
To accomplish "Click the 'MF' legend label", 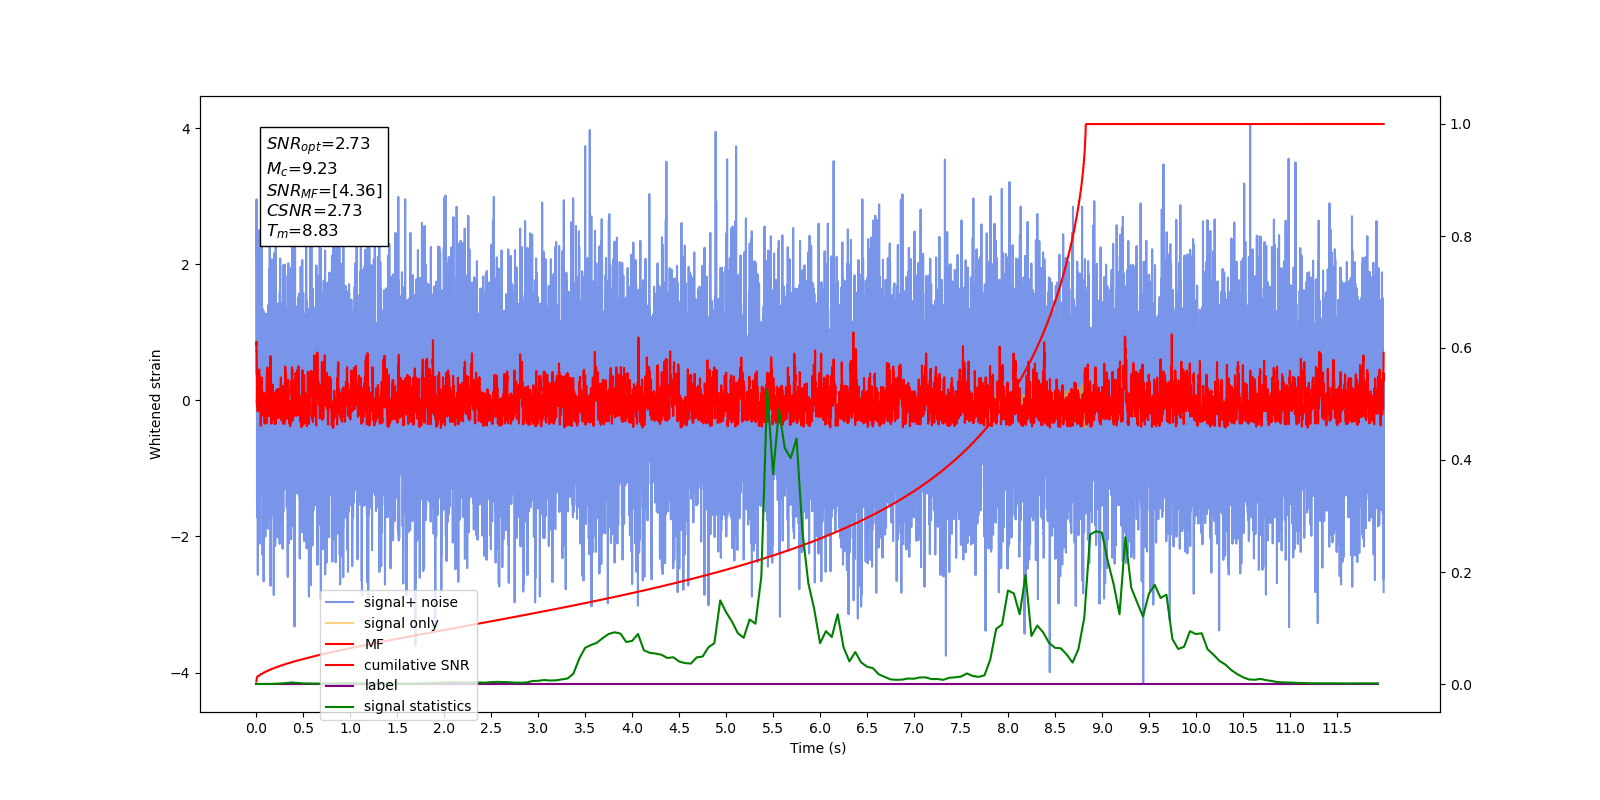I will click(374, 644).
